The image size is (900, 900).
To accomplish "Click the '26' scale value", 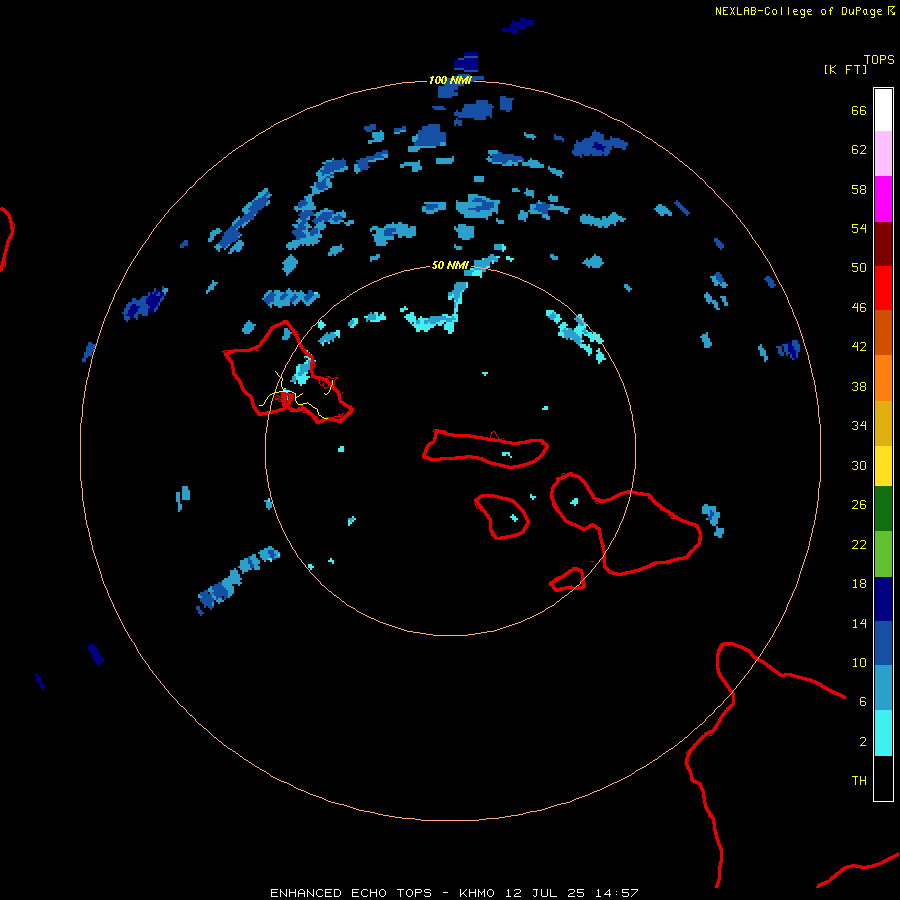I will pyautogui.click(x=859, y=505).
